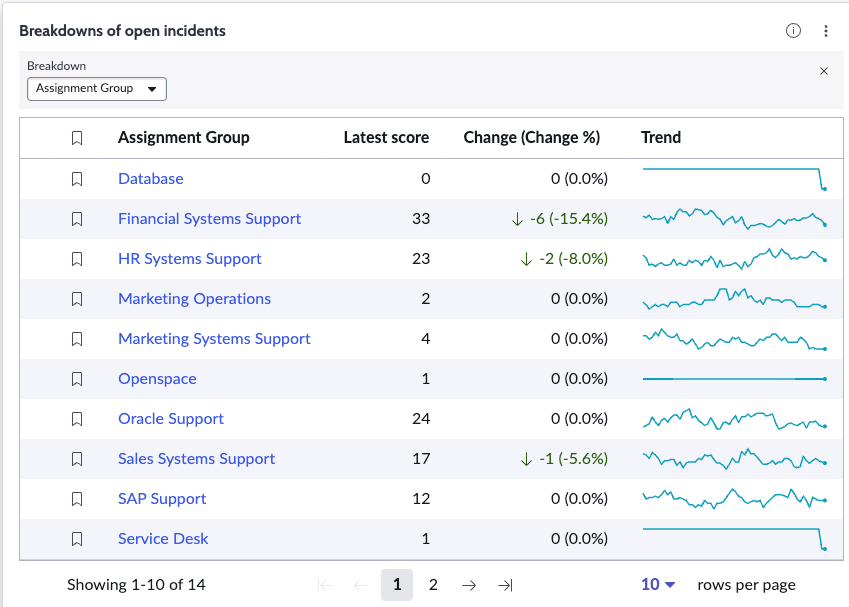Open the rows per page dropdown
Viewport: 849px width, 607px height.
pos(658,585)
